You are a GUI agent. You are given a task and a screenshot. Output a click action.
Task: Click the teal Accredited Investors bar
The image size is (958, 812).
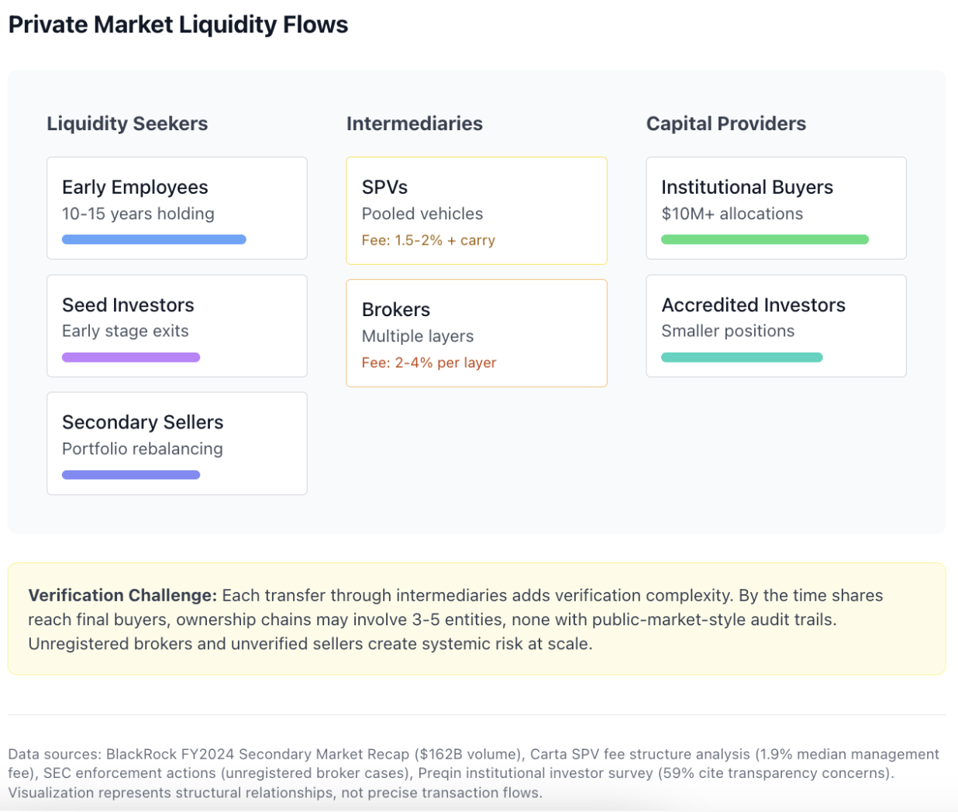coord(742,357)
